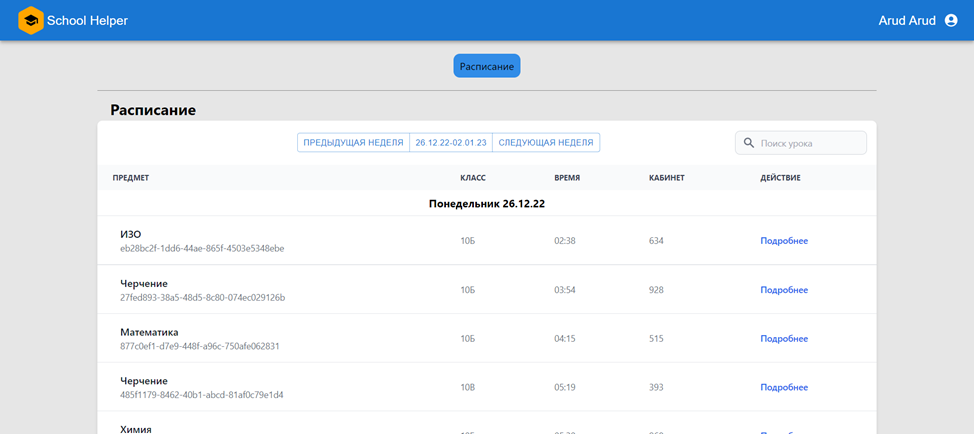Click the time 02:38
Viewport: 974px width, 434px height.
coord(565,241)
